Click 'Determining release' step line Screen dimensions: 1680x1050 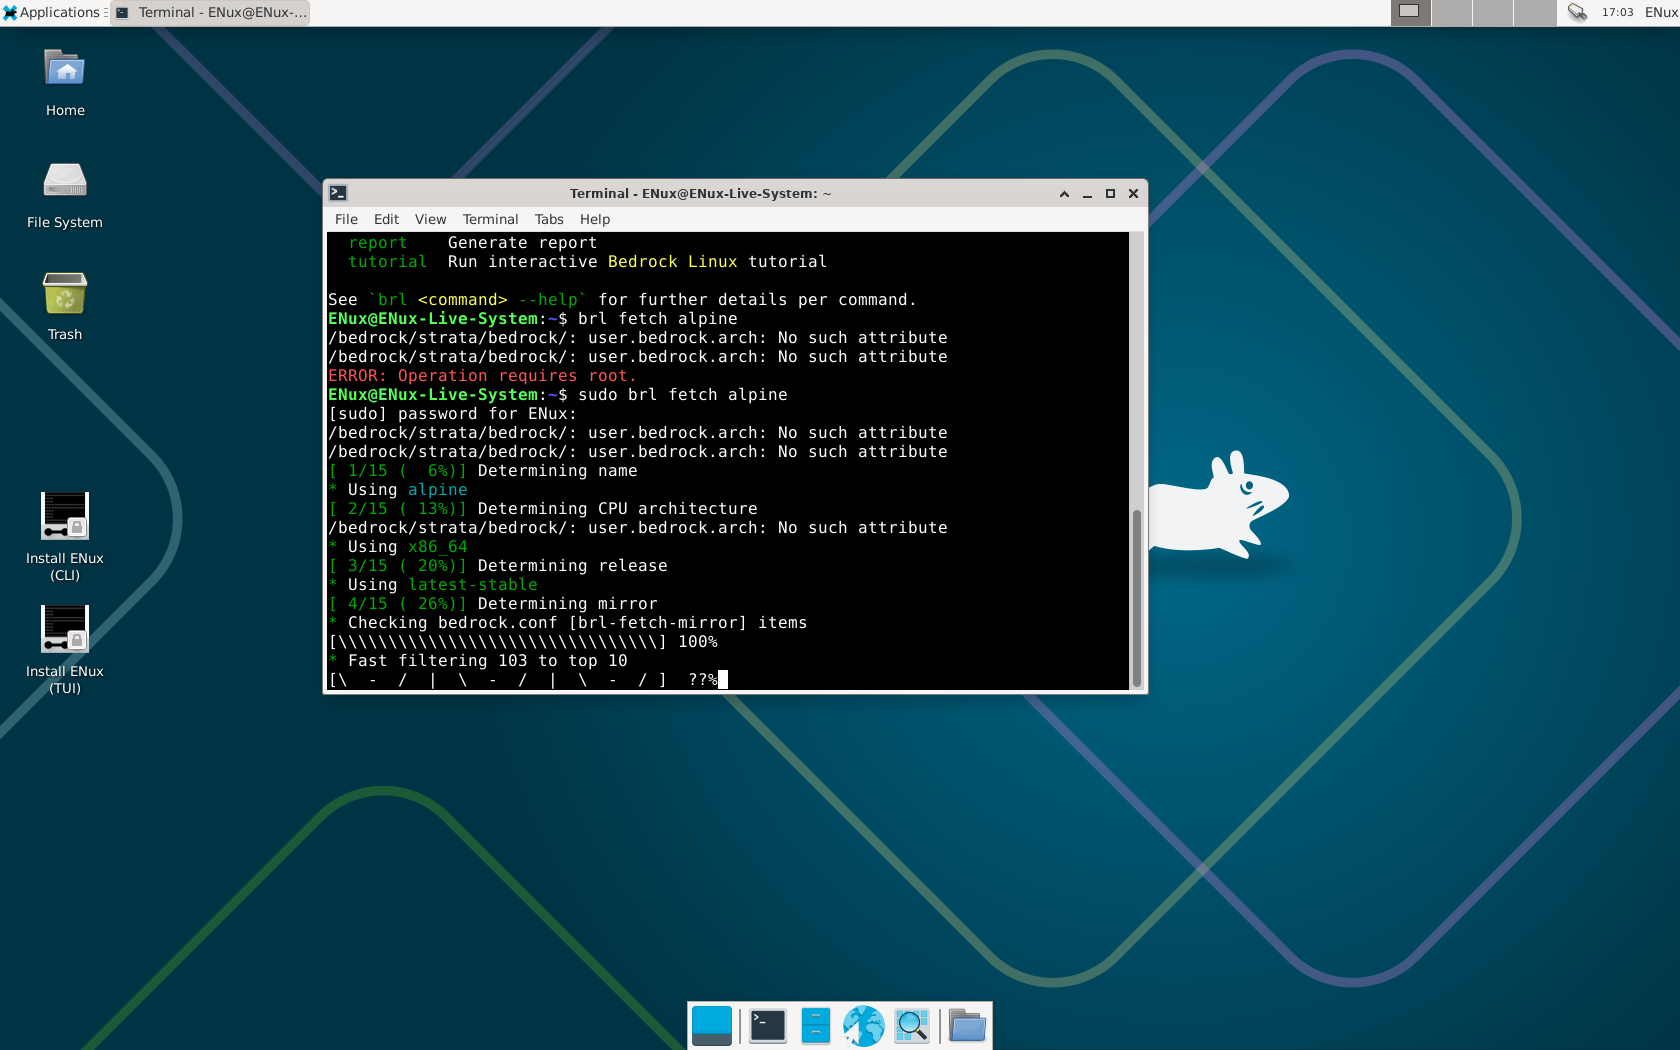tap(498, 566)
